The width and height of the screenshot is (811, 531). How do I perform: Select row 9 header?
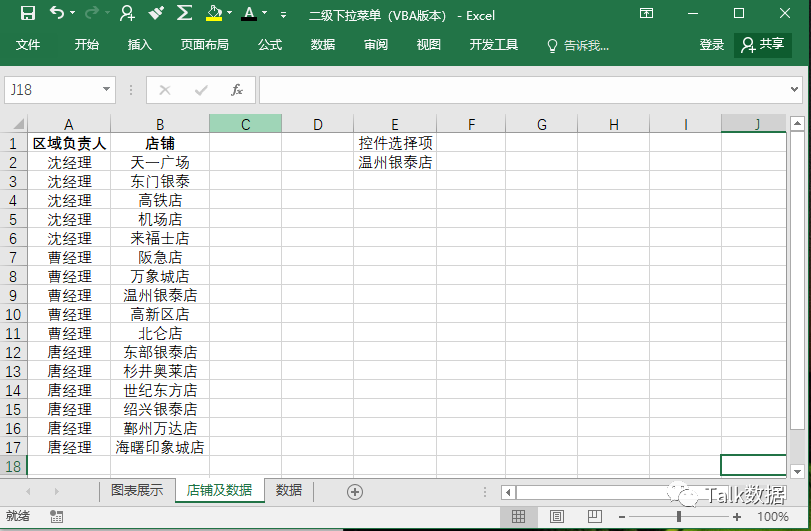coord(13,295)
